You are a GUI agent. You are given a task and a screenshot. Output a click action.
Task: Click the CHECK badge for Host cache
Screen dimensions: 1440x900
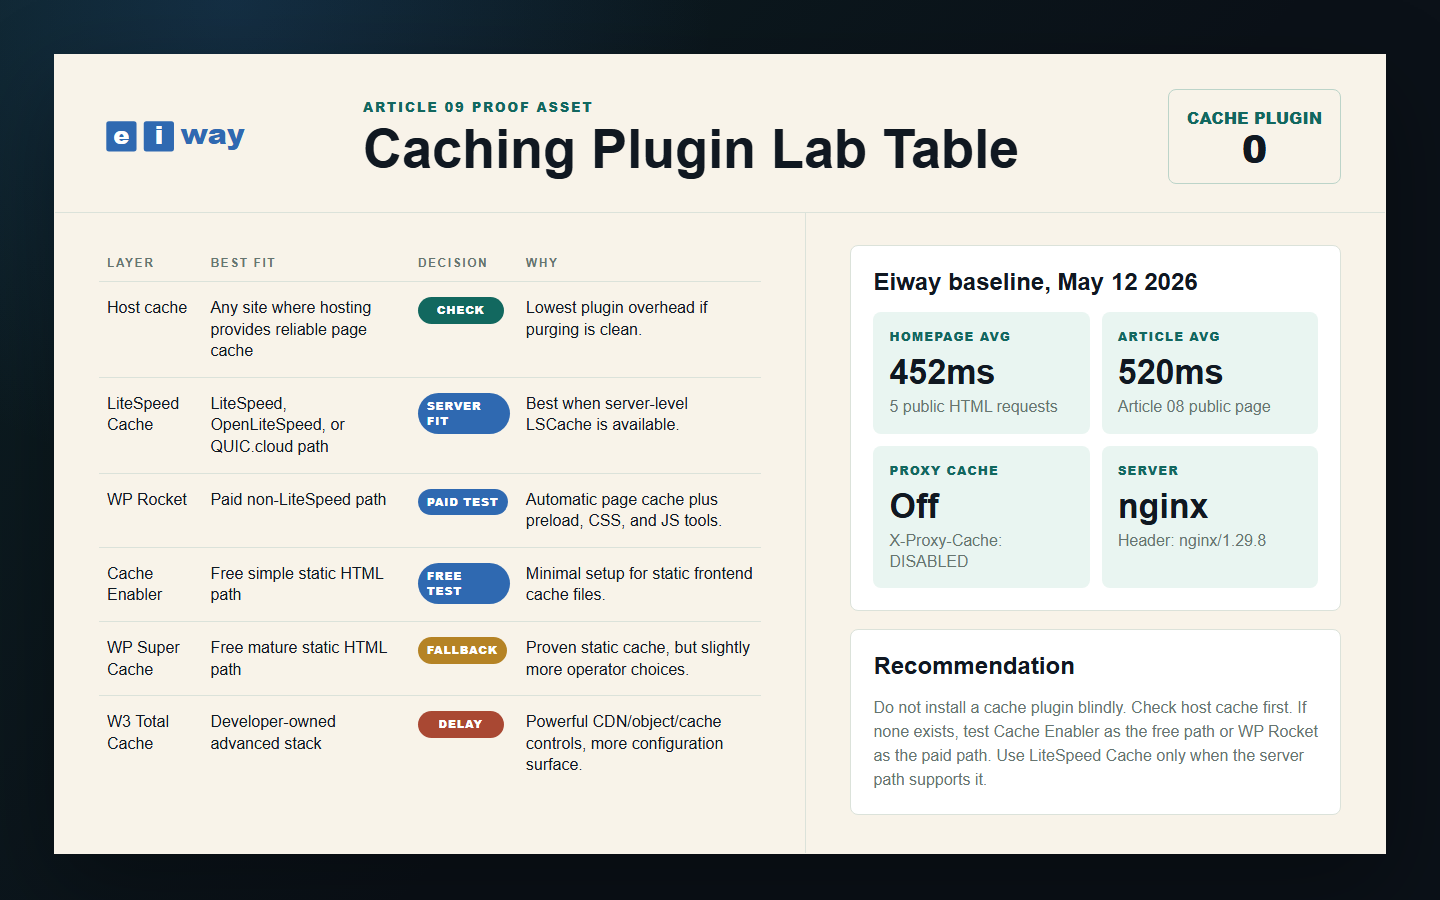tap(460, 310)
